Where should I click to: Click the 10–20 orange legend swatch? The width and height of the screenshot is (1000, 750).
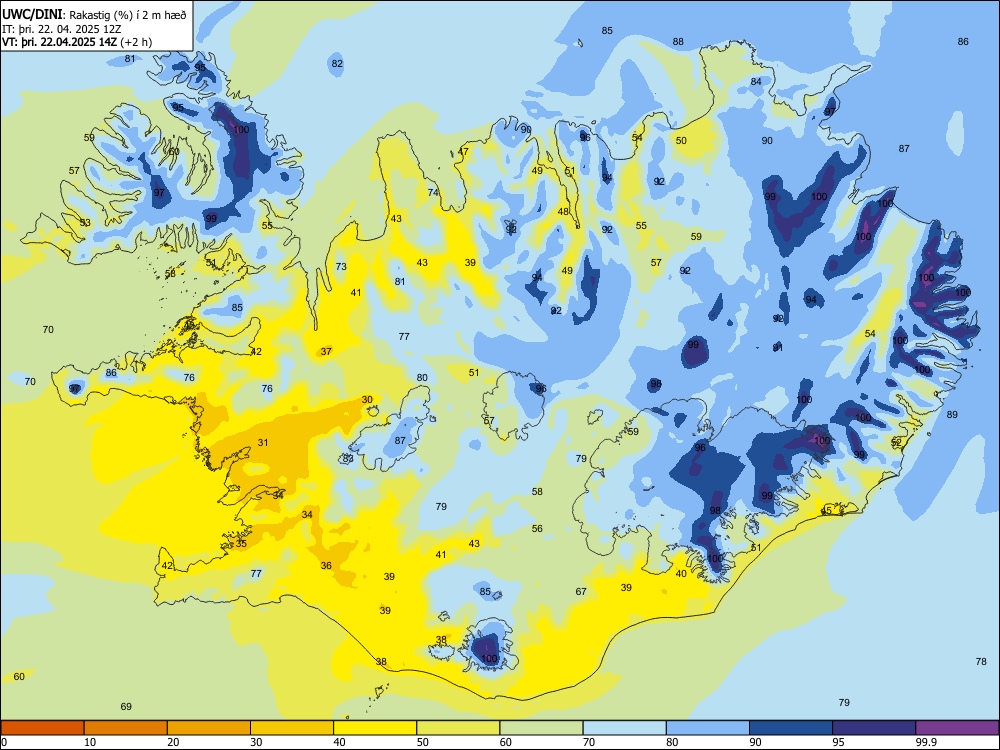point(126,728)
